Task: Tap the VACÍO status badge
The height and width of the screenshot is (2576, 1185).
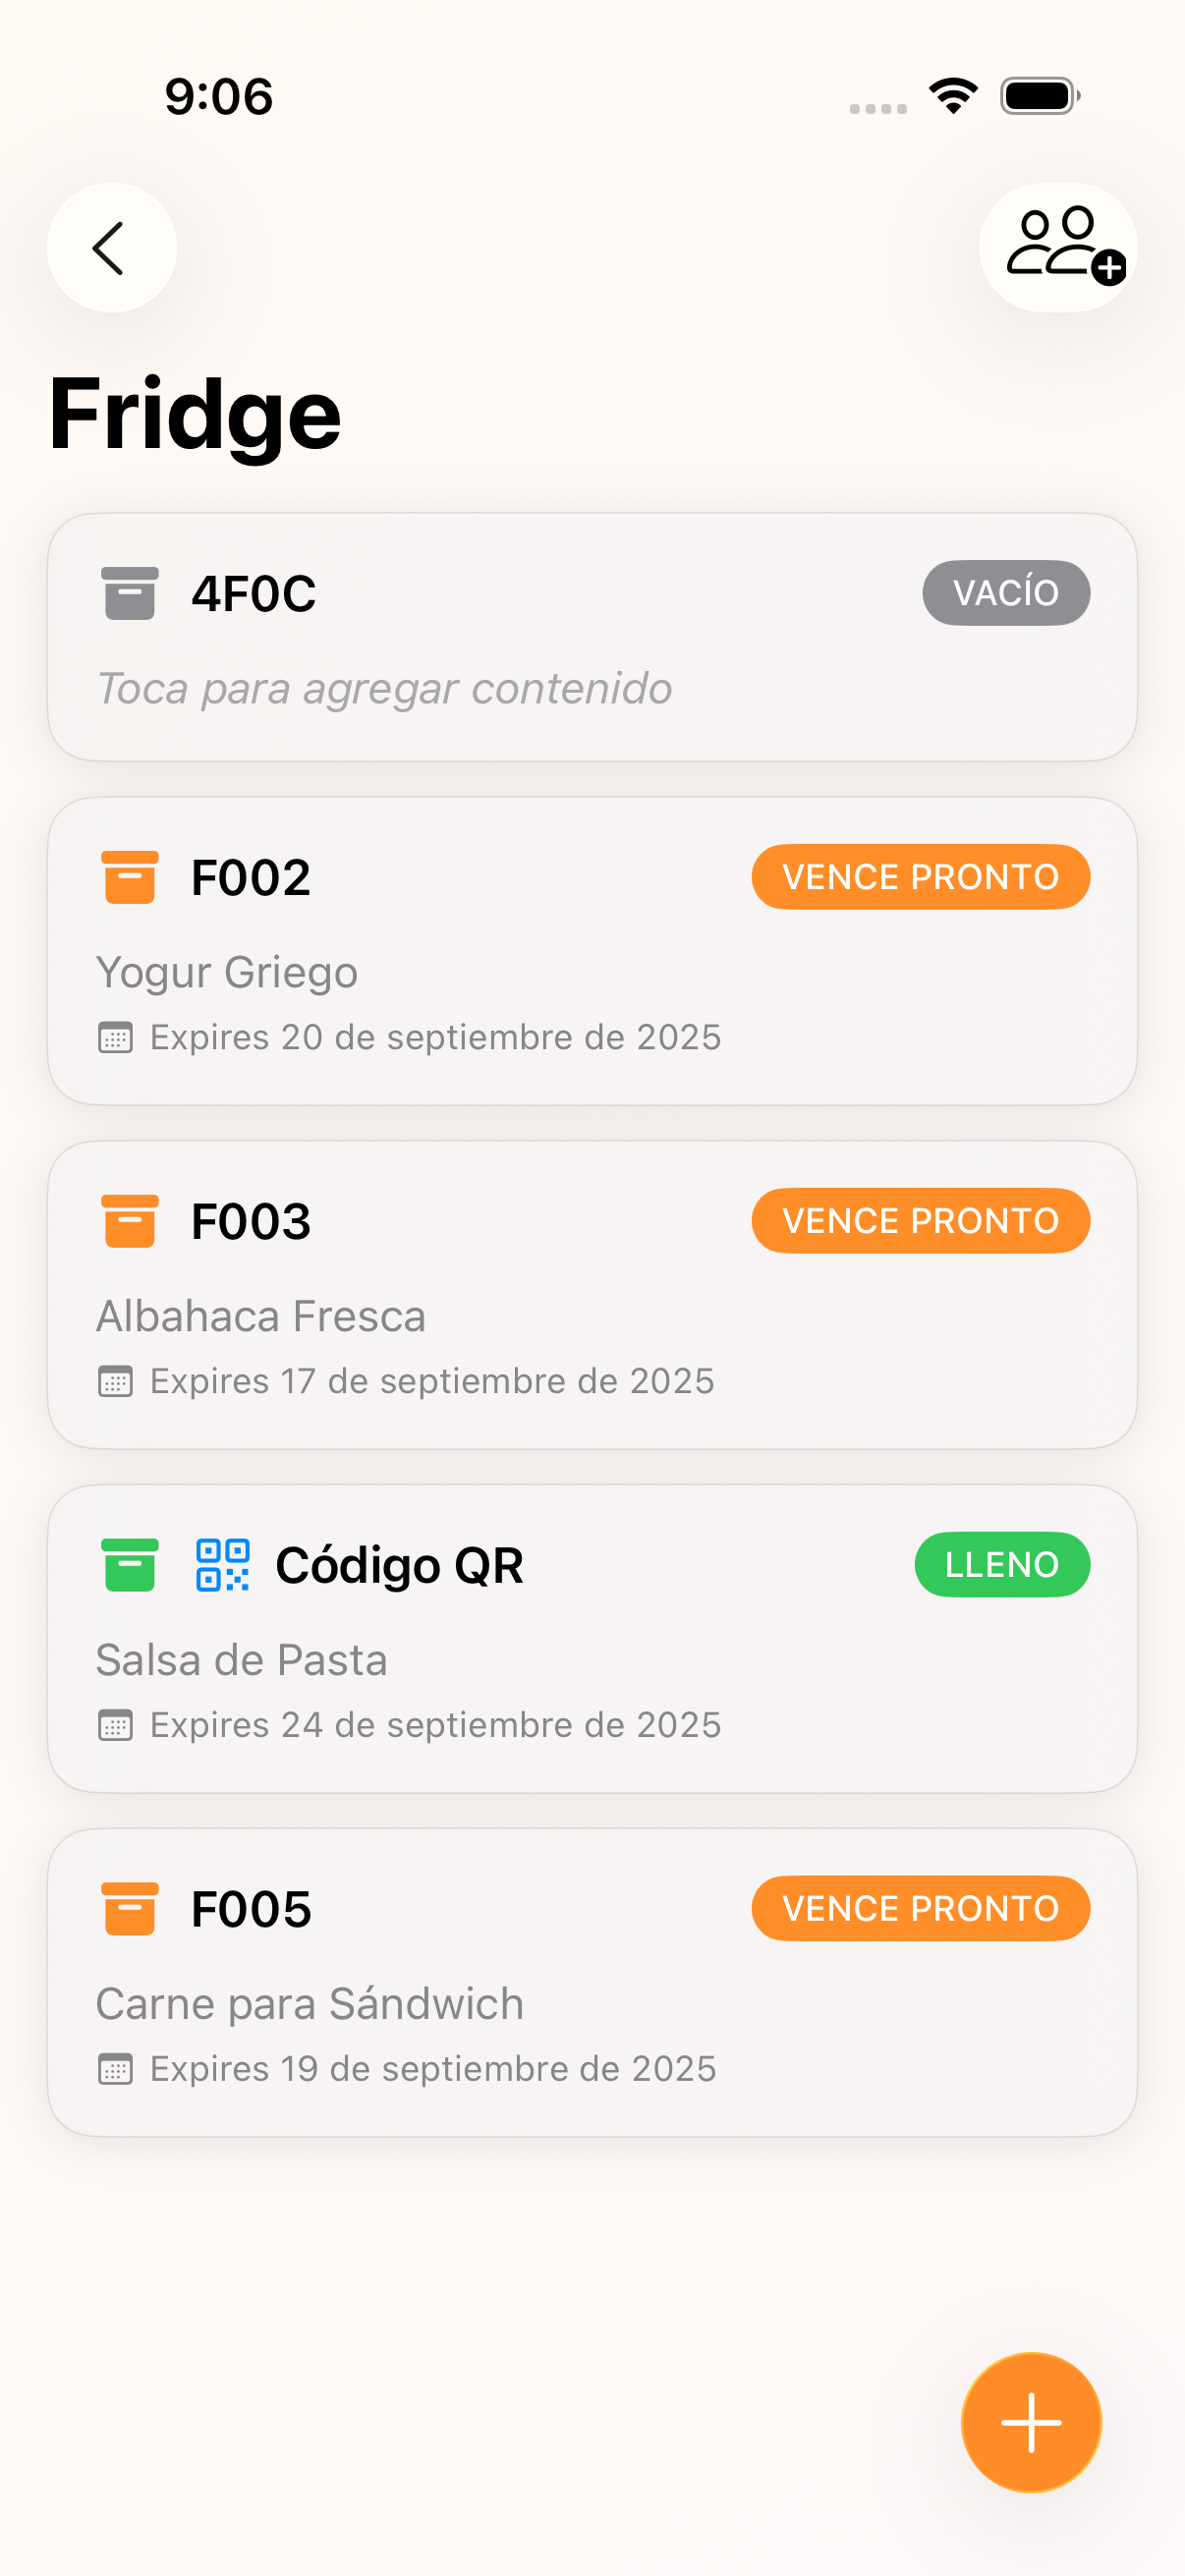Action: pyautogui.click(x=1005, y=593)
